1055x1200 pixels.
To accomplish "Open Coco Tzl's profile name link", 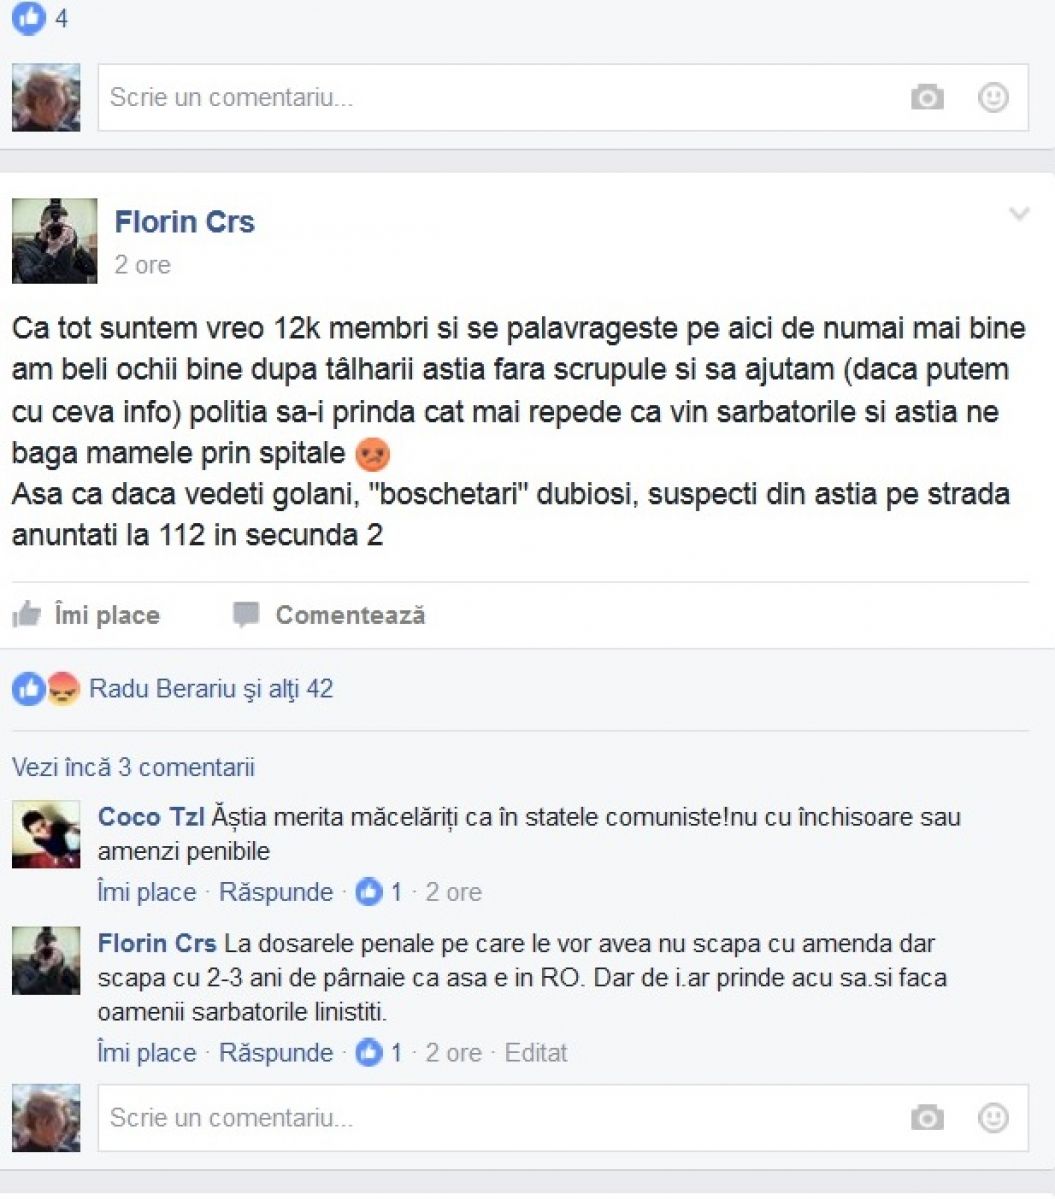I will pos(151,817).
